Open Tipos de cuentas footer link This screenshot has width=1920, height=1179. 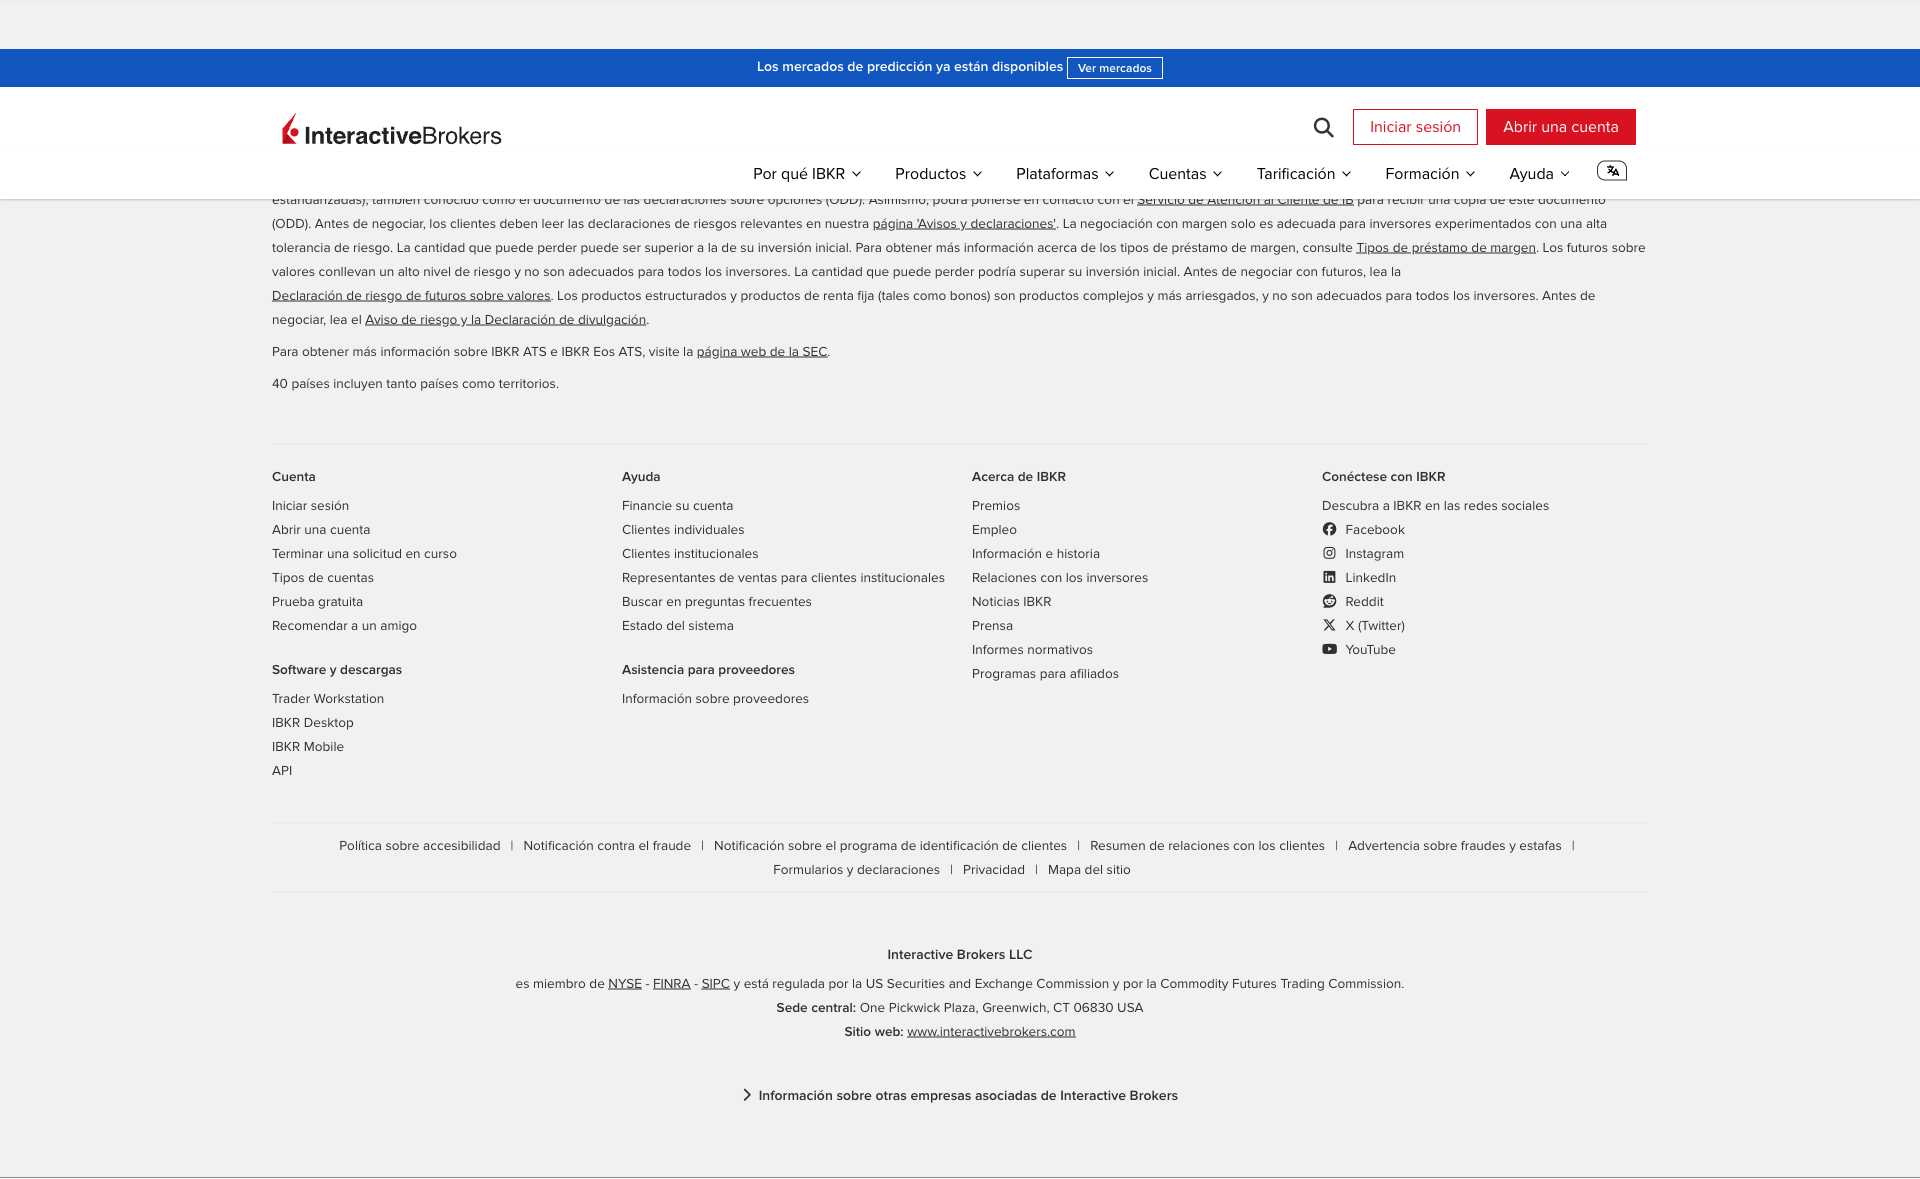pyautogui.click(x=322, y=578)
